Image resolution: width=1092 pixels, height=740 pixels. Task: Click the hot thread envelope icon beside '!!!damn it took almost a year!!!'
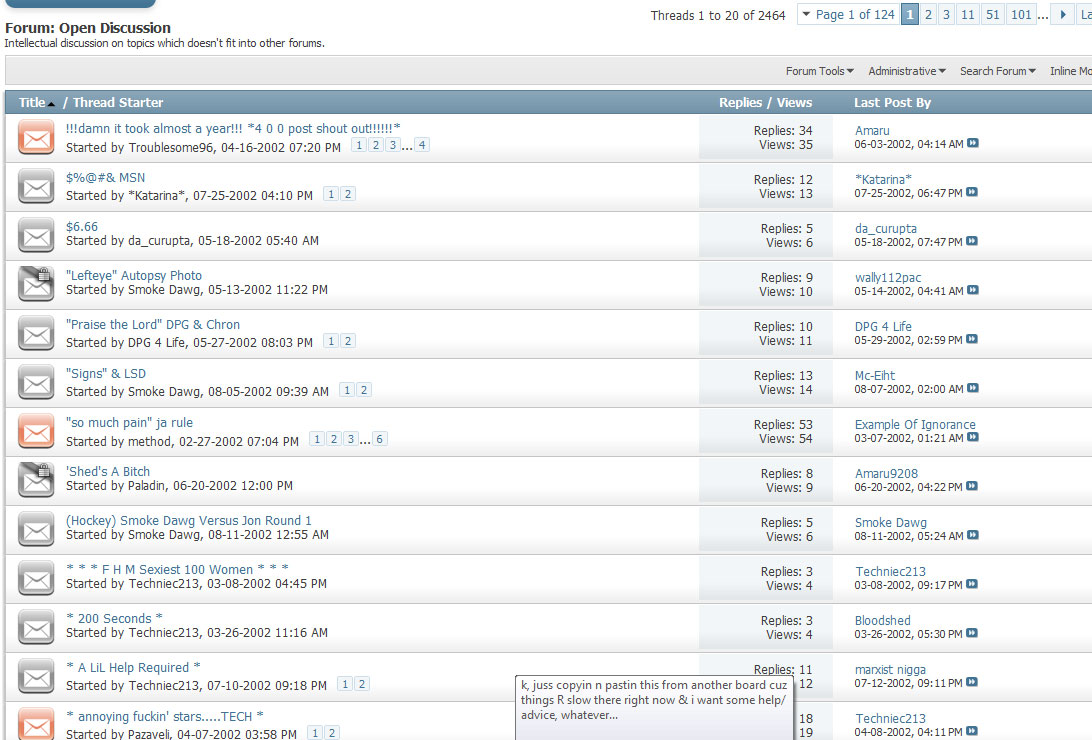pyautogui.click(x=36, y=137)
